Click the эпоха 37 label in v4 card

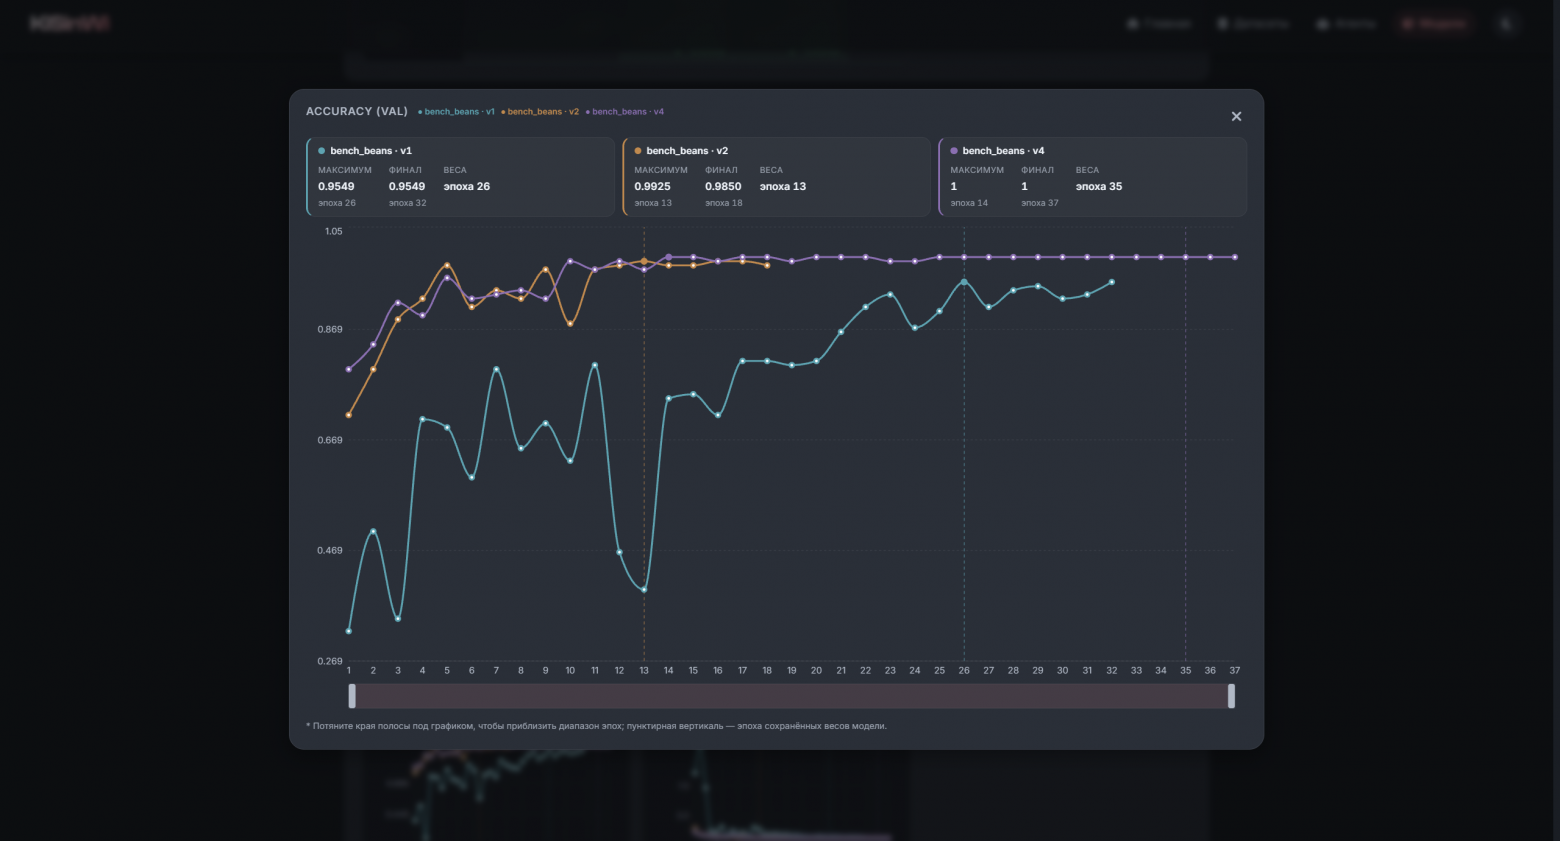pyautogui.click(x=1040, y=203)
